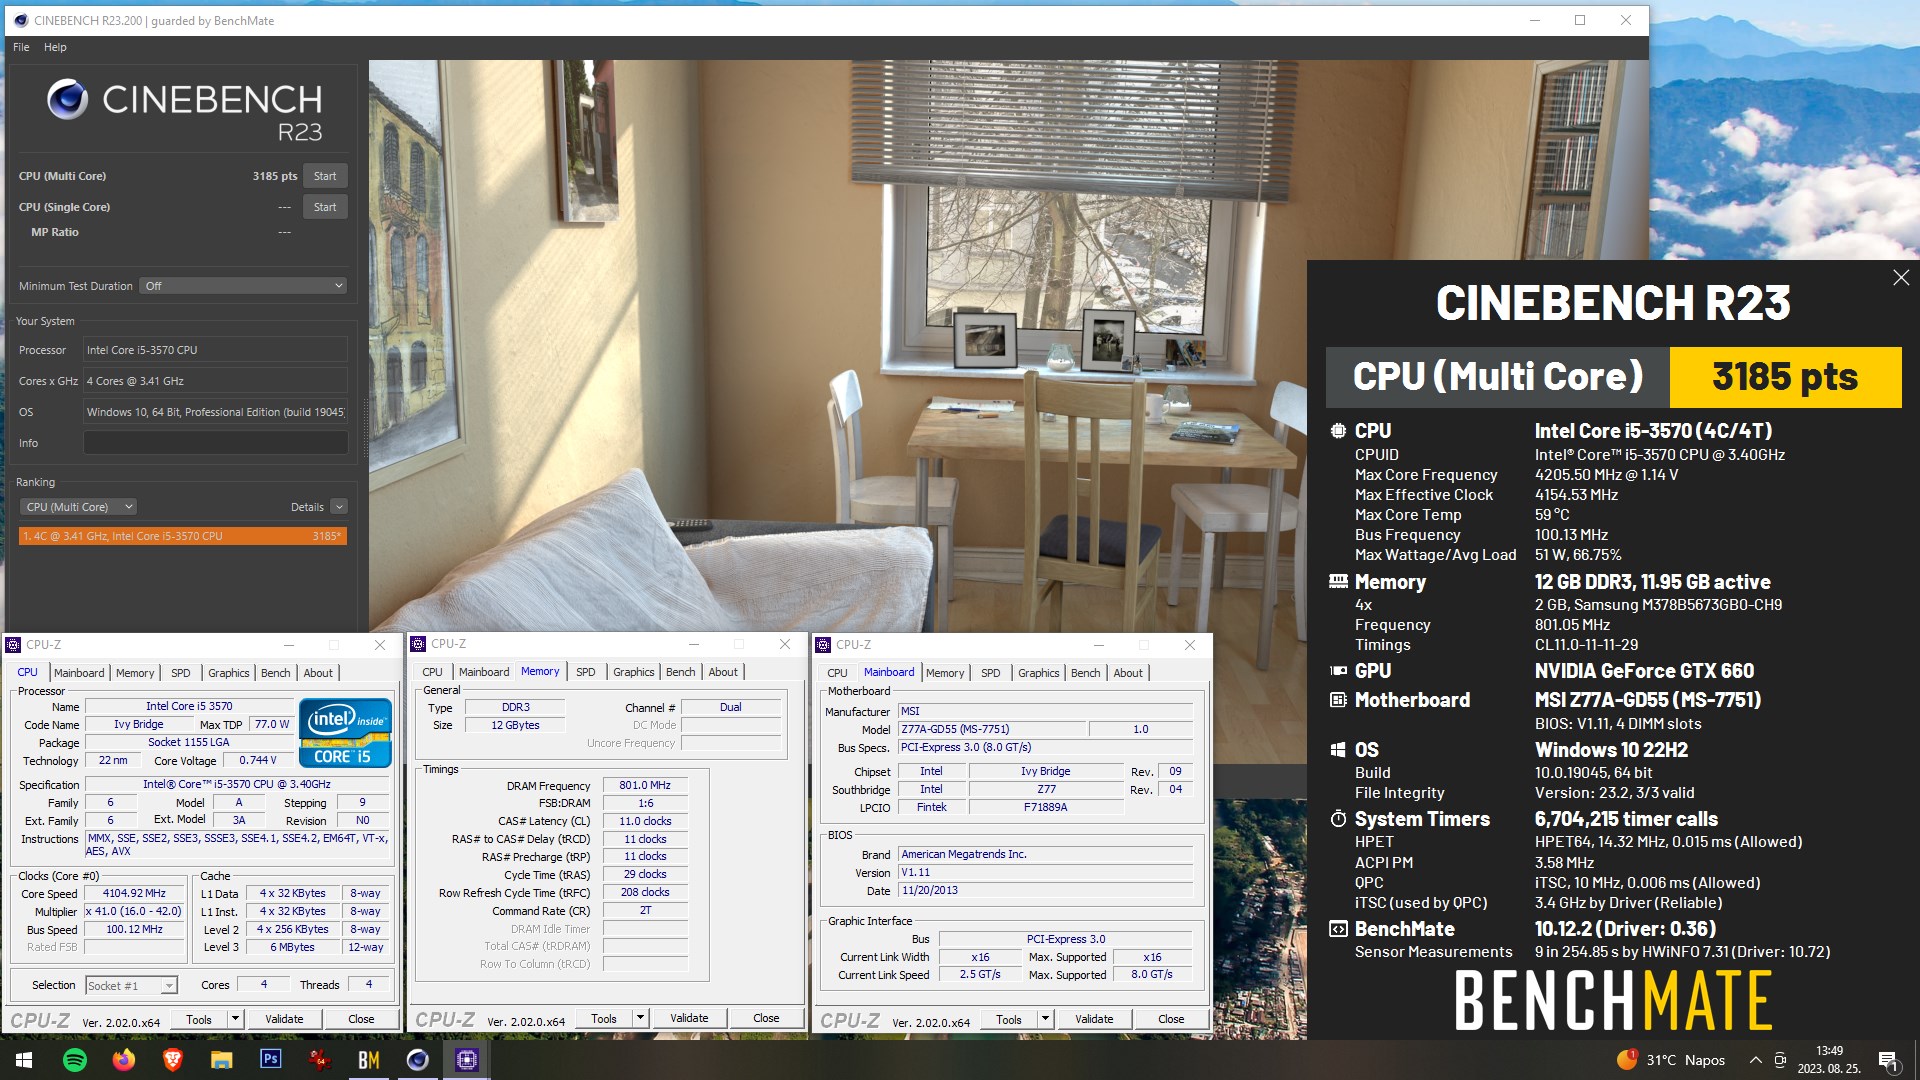The height and width of the screenshot is (1080, 1920).
Task: Open the Socket #1 selection dropdown
Action: coord(131,986)
